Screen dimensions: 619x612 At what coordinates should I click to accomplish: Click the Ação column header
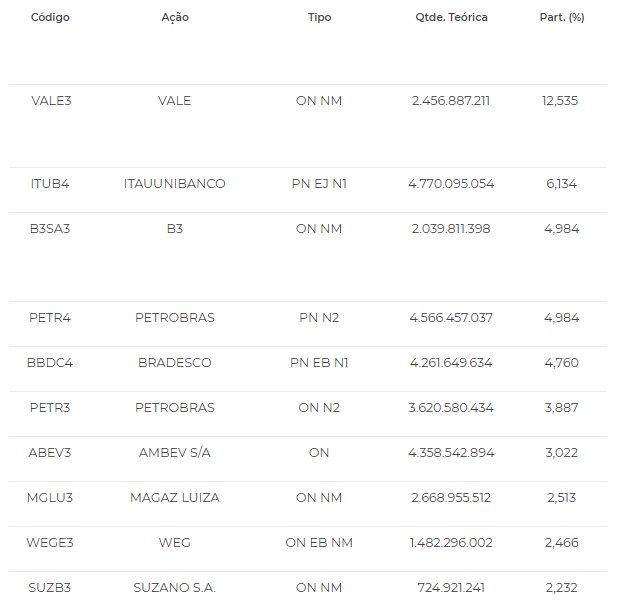click(x=175, y=17)
